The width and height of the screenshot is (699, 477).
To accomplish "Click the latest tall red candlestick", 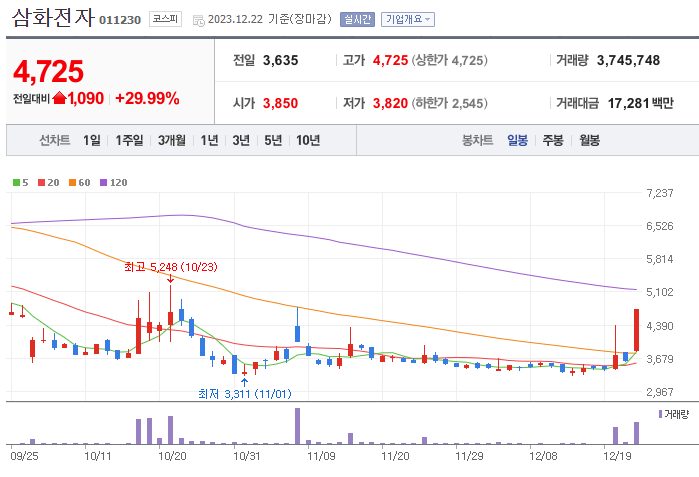I will 637,330.
